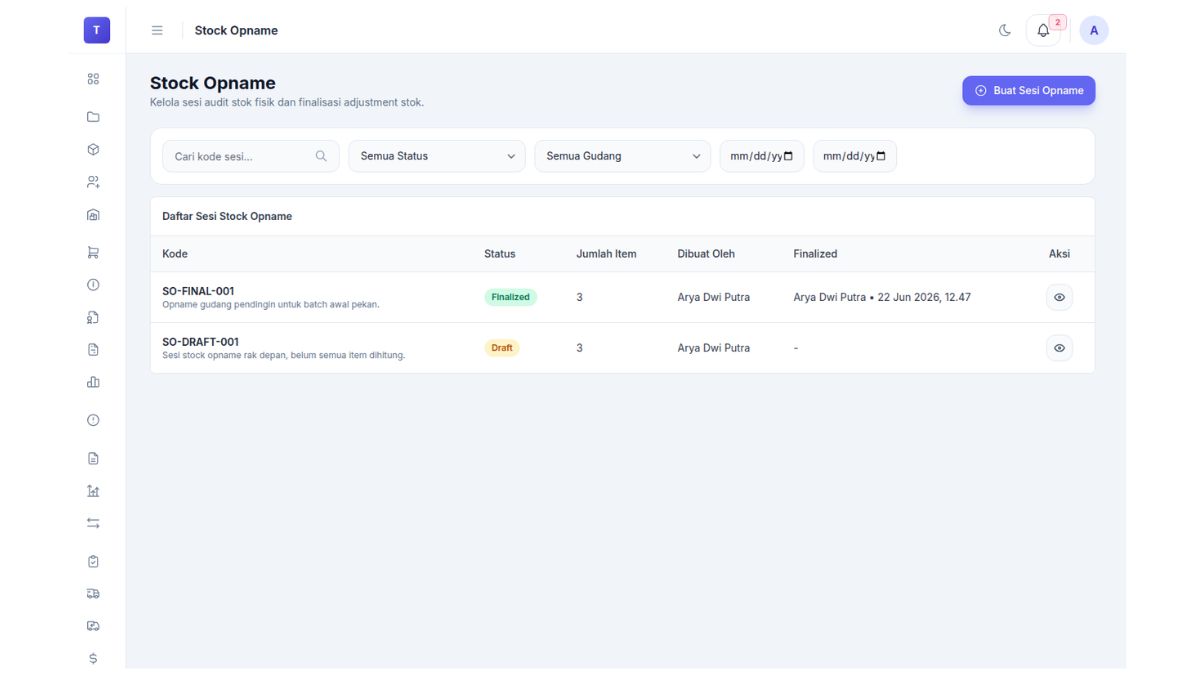Click the search magnifier icon in code field
The image size is (1200, 675).
tap(321, 156)
